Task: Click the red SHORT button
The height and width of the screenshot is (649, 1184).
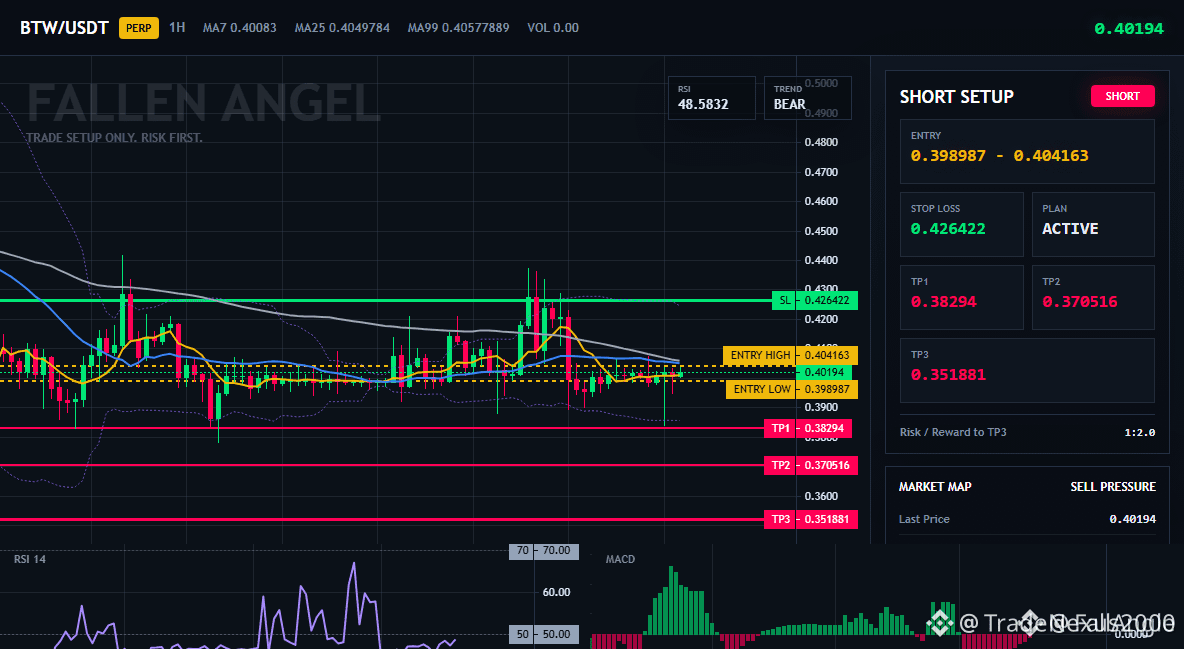Action: click(1122, 96)
